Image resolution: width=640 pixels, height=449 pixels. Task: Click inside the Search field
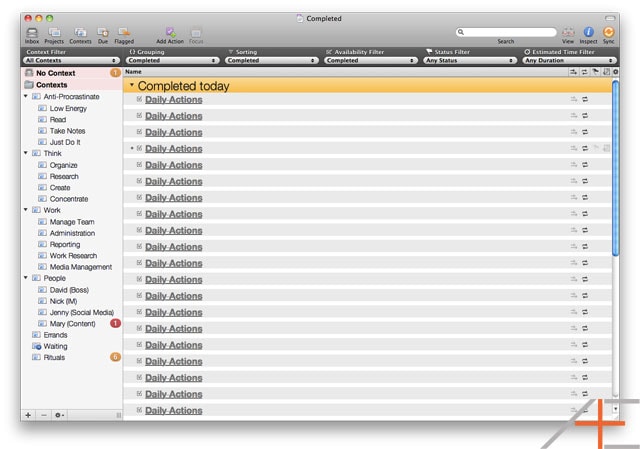(x=506, y=32)
